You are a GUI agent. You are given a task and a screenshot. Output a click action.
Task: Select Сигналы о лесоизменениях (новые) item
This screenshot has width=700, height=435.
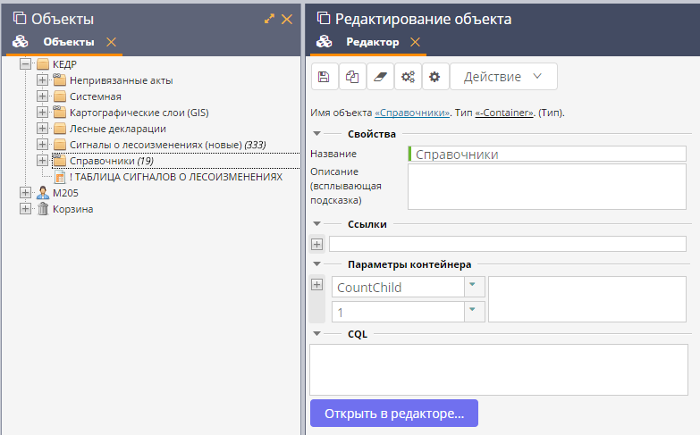click(x=168, y=145)
